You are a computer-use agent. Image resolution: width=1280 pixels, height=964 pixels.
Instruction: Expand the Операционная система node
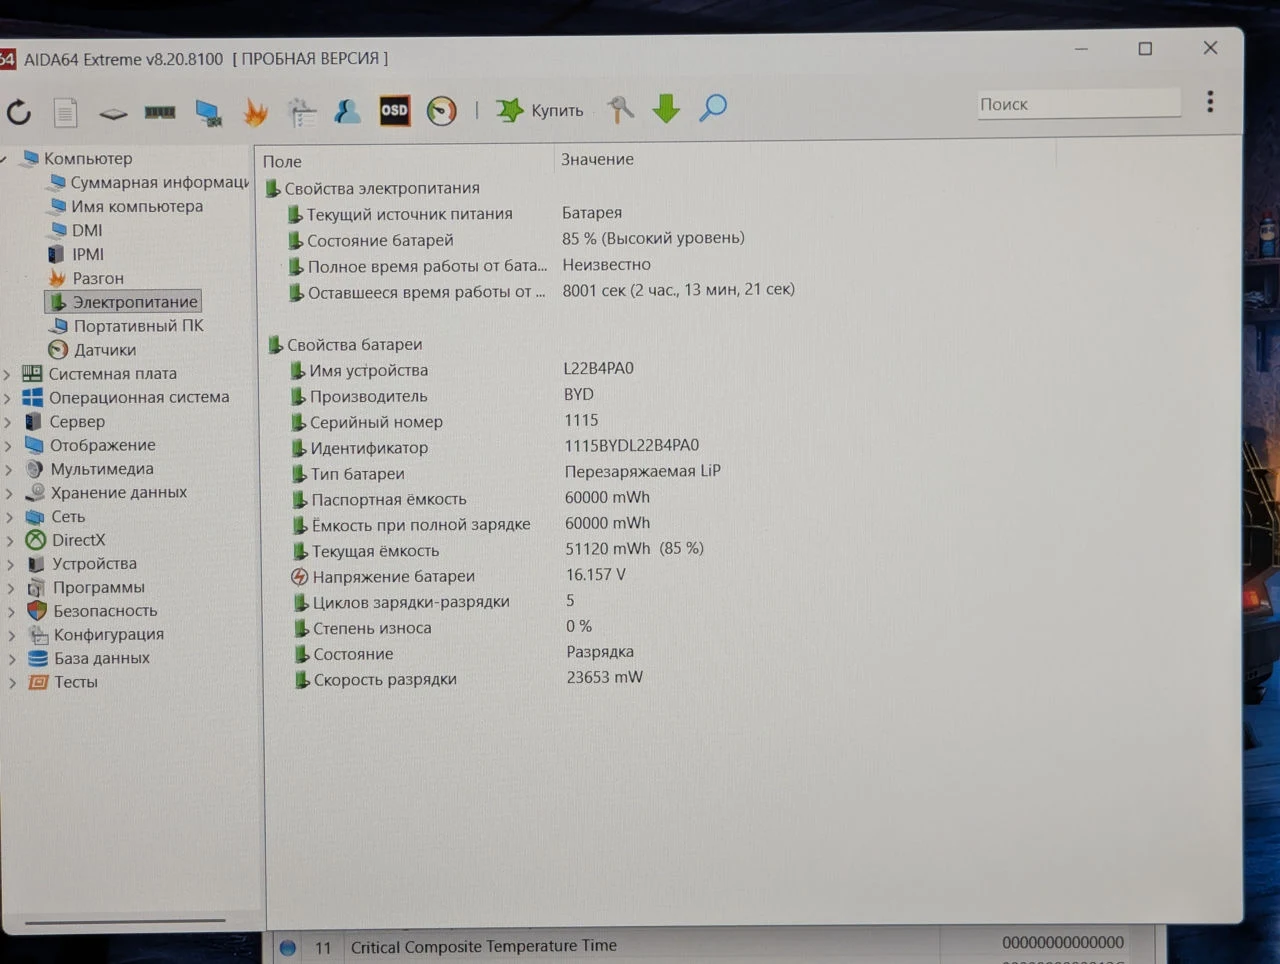click(8, 398)
